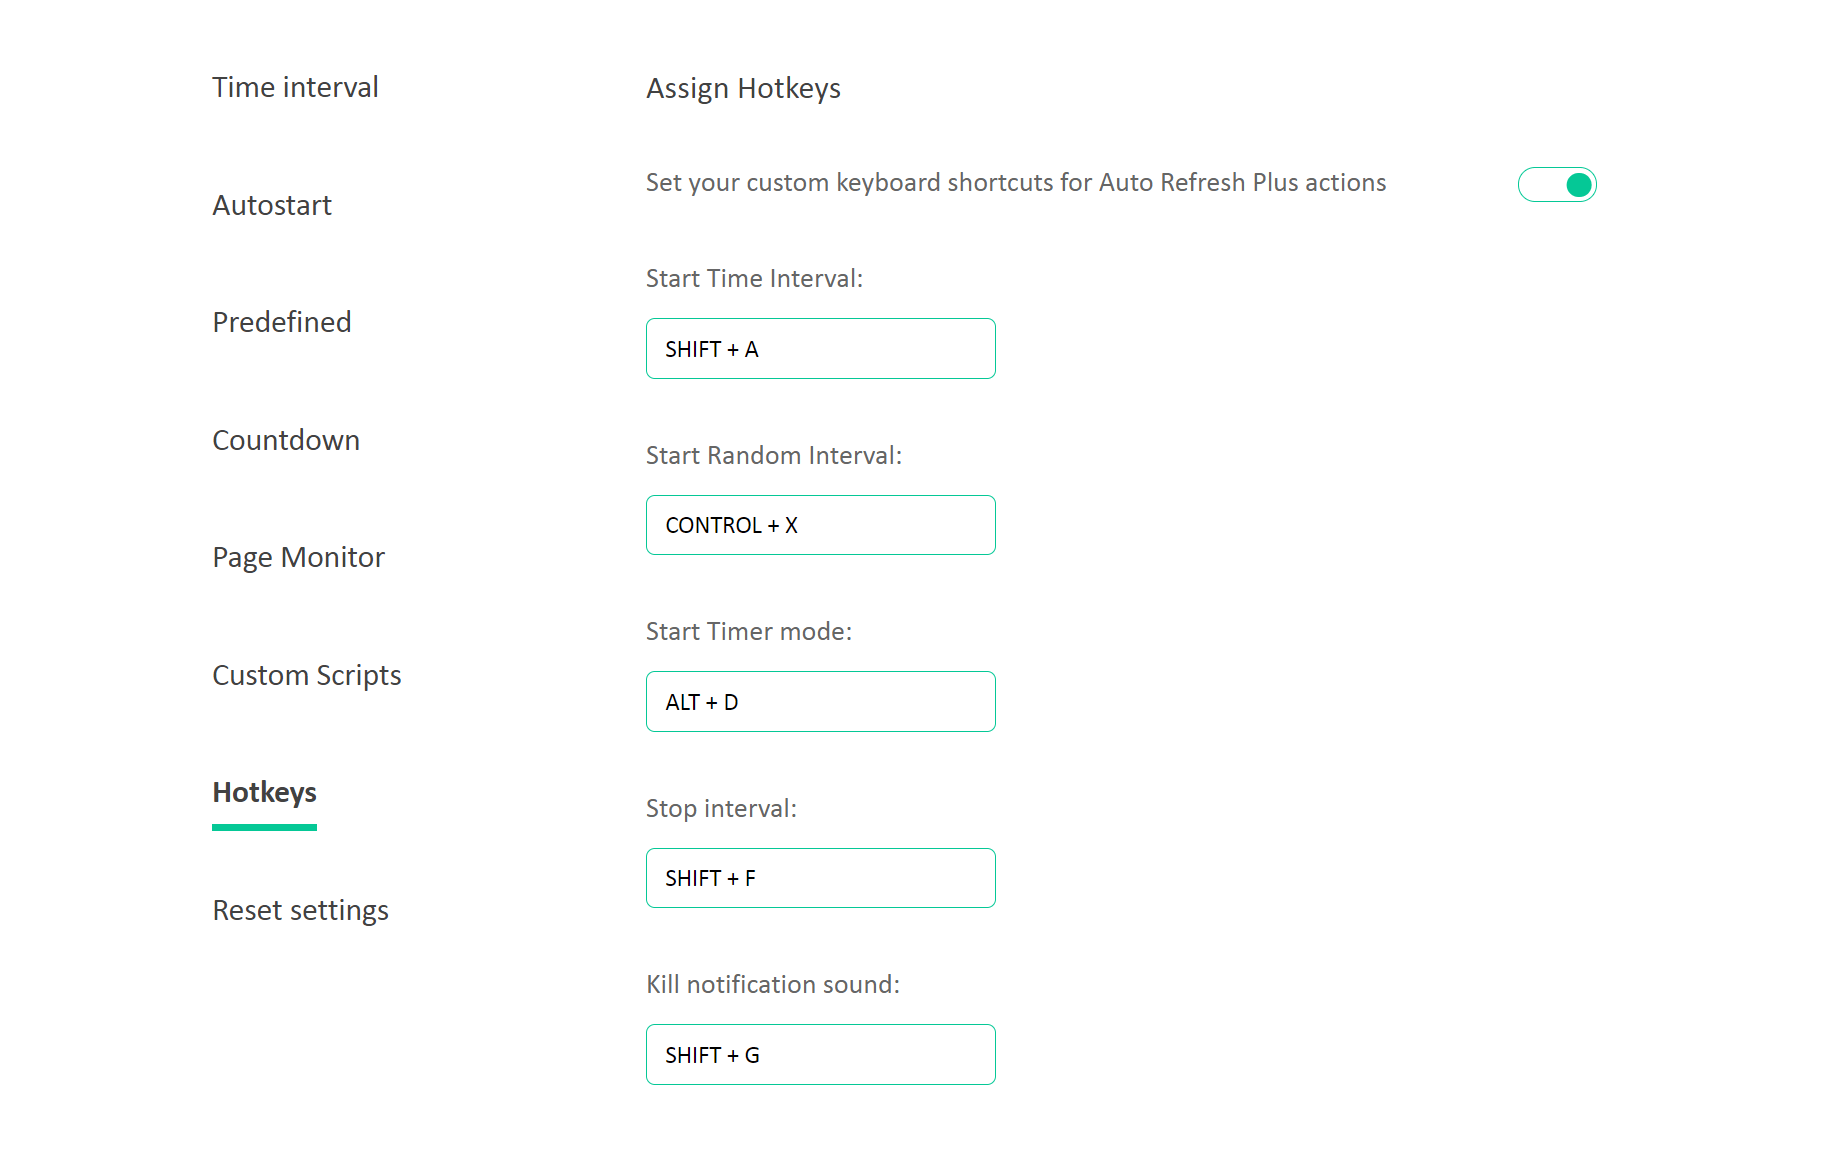Go to the Countdown tab
The height and width of the screenshot is (1152, 1843).
tap(285, 441)
